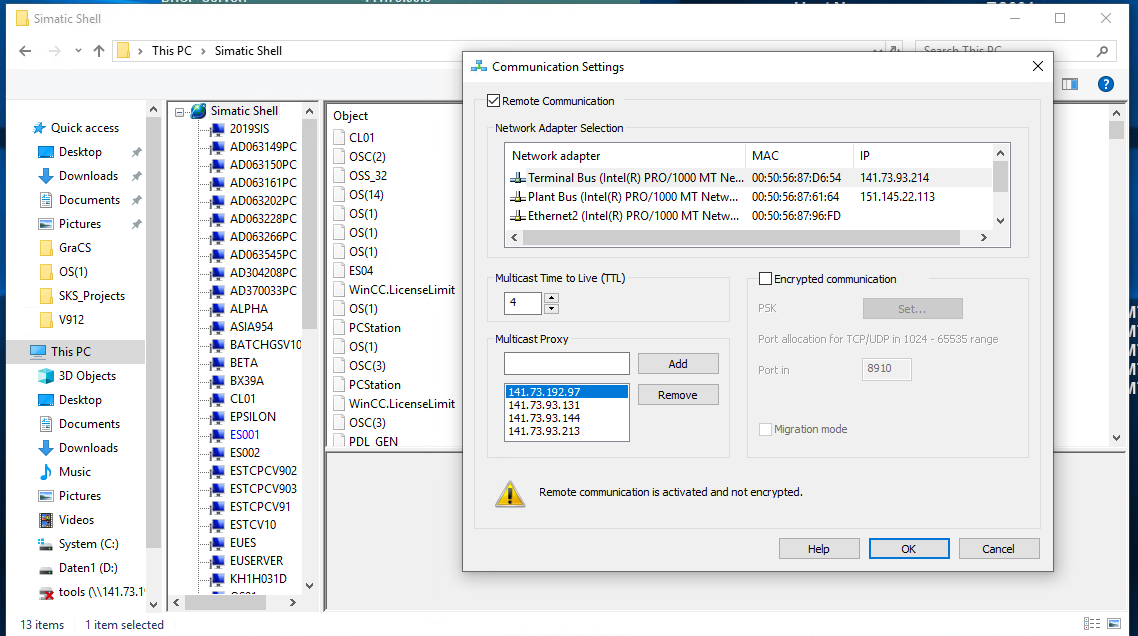Image resolution: width=1138 pixels, height=636 pixels.
Task: Enable the Encrypted communication checkbox
Action: pyautogui.click(x=765, y=279)
